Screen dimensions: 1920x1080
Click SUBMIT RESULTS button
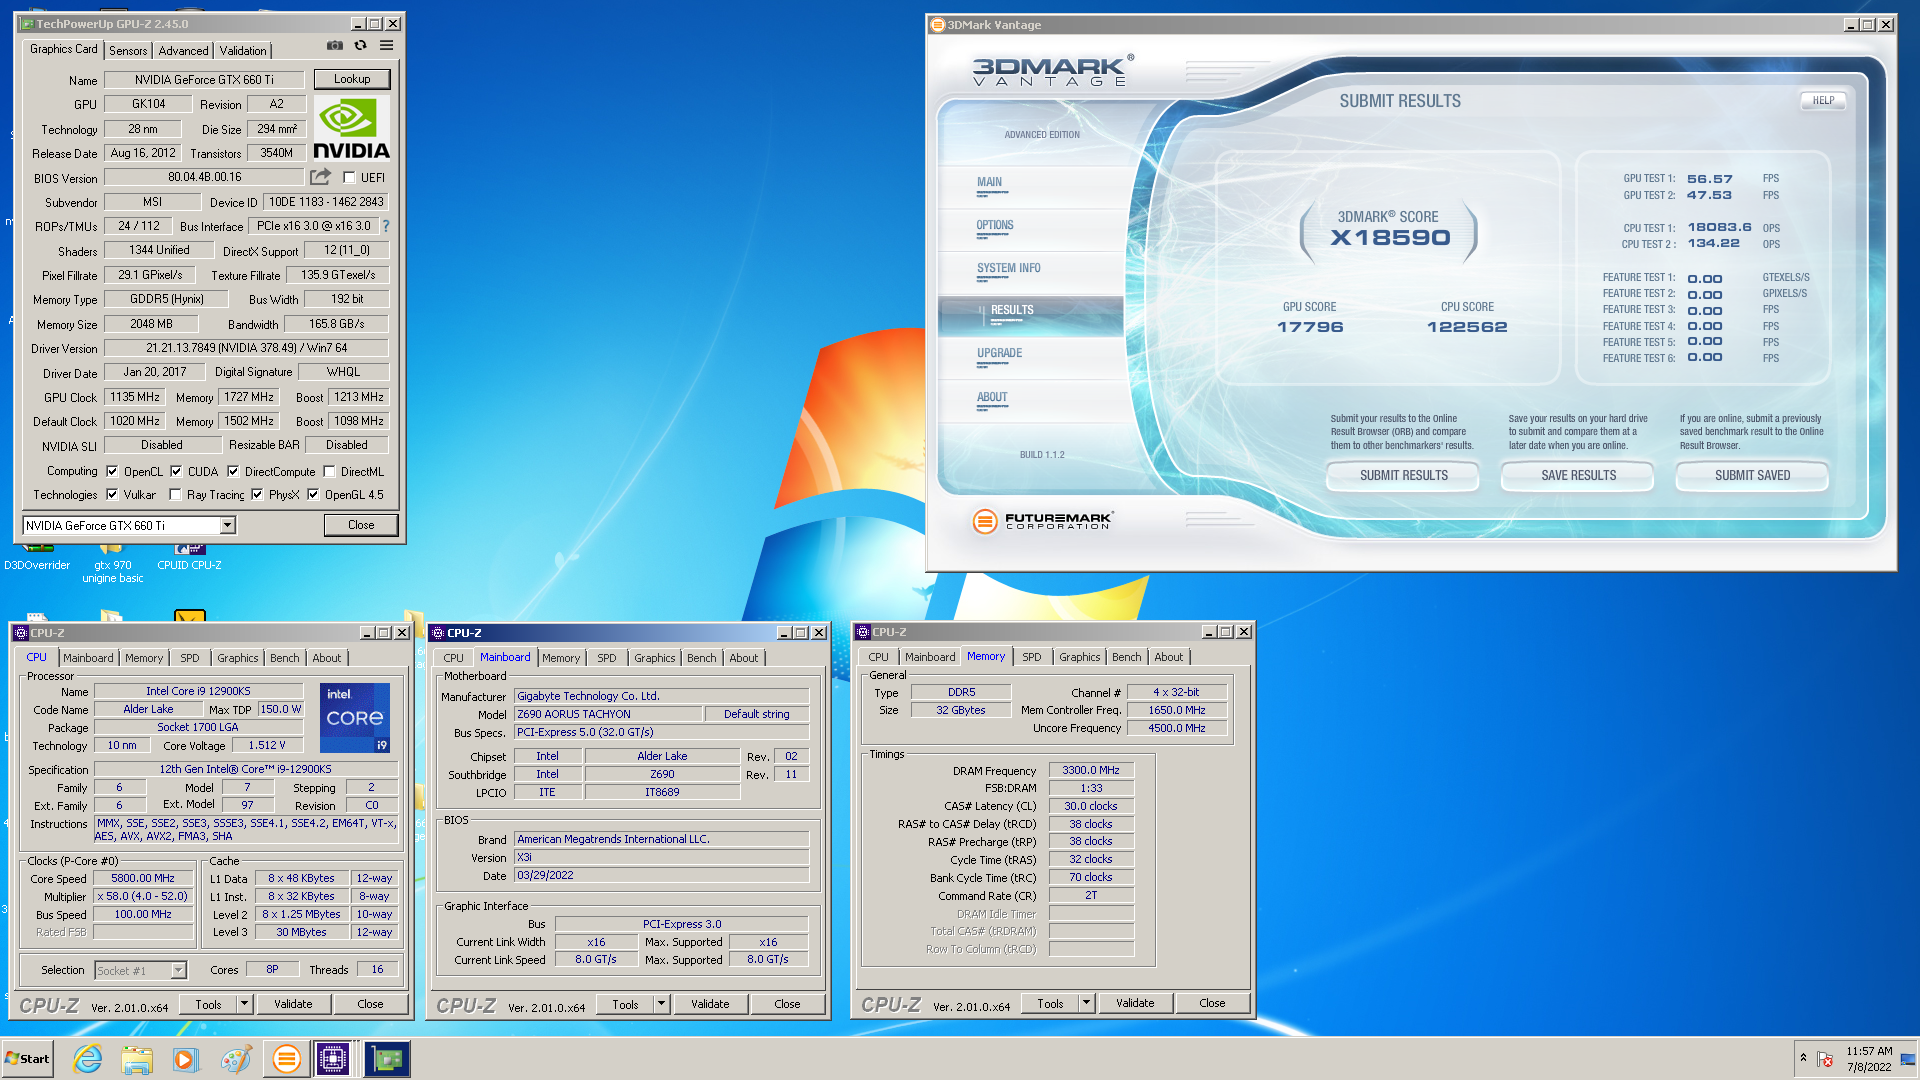click(1403, 475)
